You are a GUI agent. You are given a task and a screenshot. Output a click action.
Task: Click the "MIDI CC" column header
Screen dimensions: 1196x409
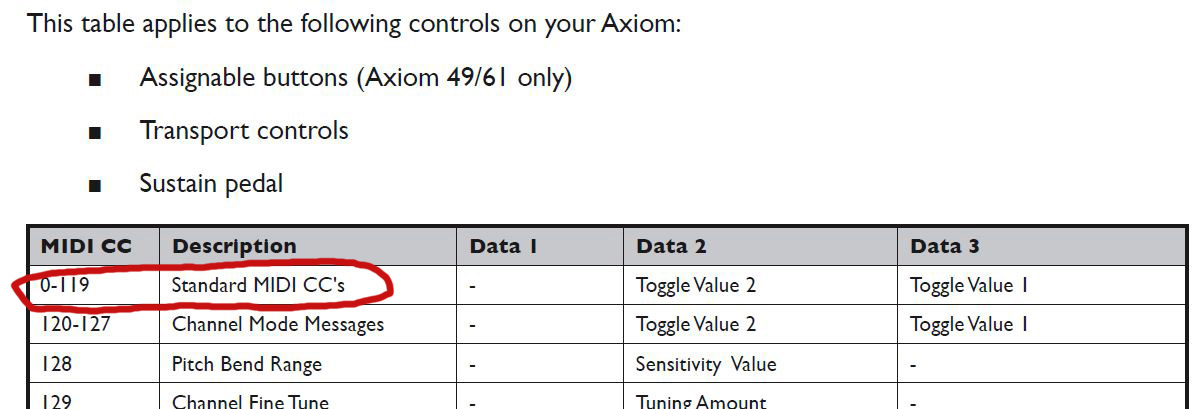[86, 246]
